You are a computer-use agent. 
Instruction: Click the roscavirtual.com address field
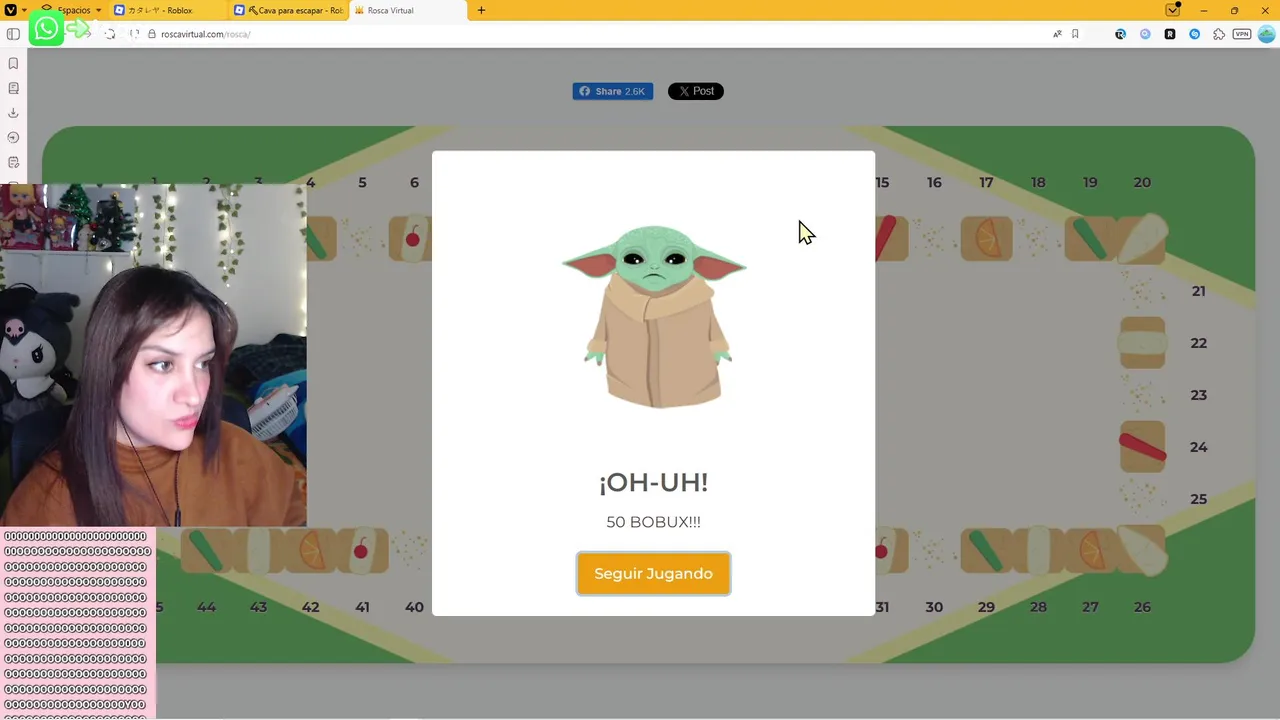600,34
